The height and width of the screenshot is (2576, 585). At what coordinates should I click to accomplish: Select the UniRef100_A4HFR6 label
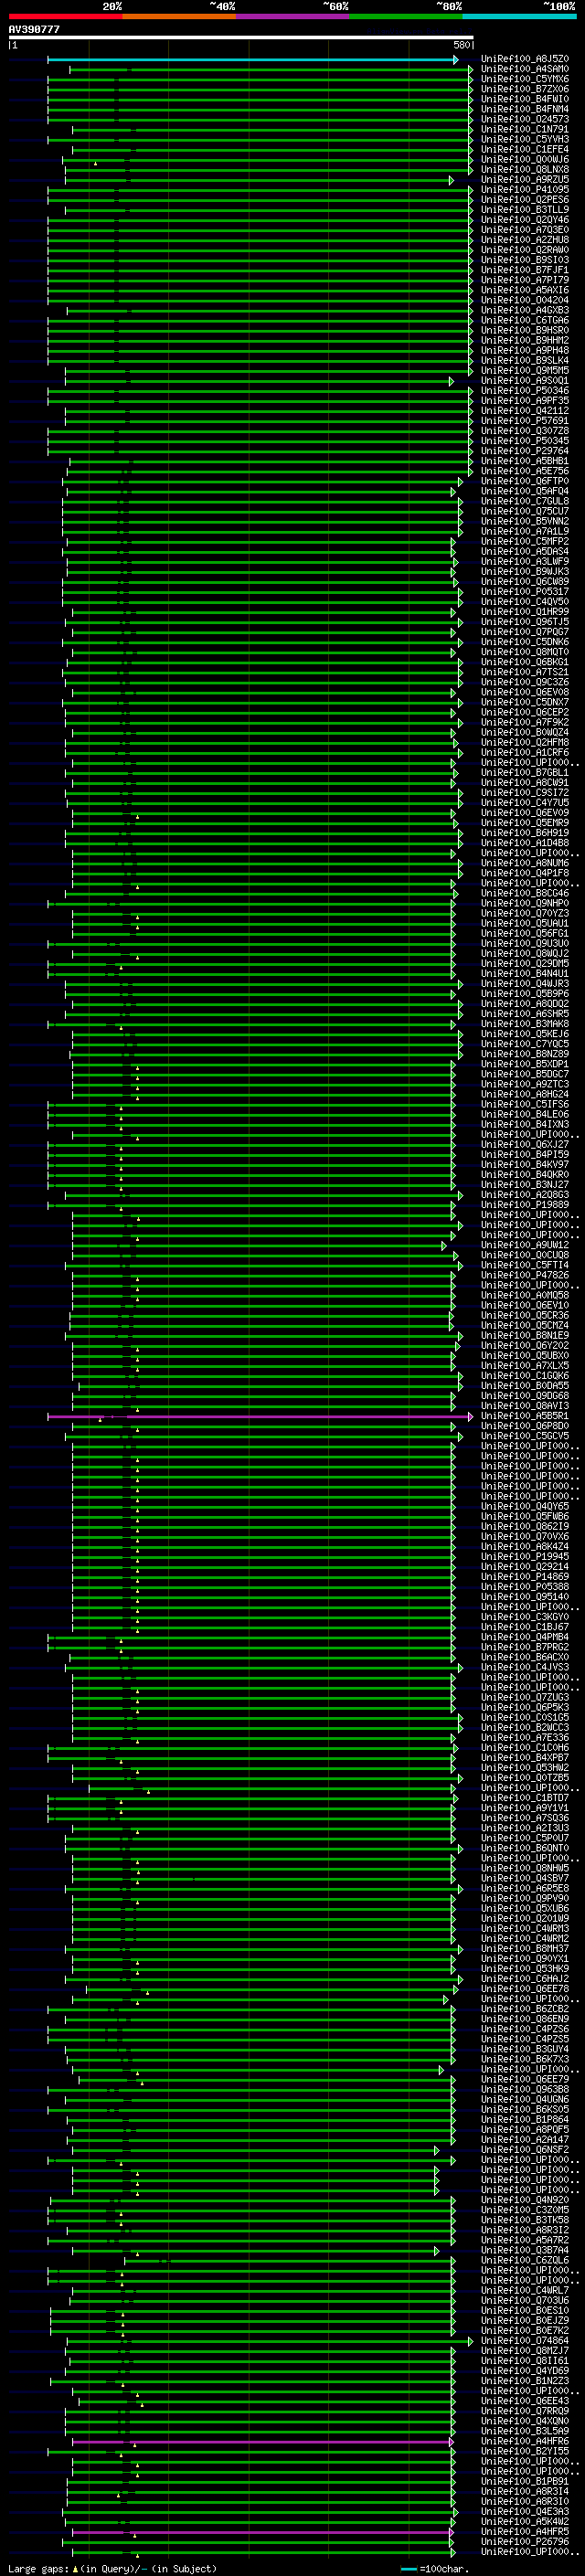pos(525,2442)
